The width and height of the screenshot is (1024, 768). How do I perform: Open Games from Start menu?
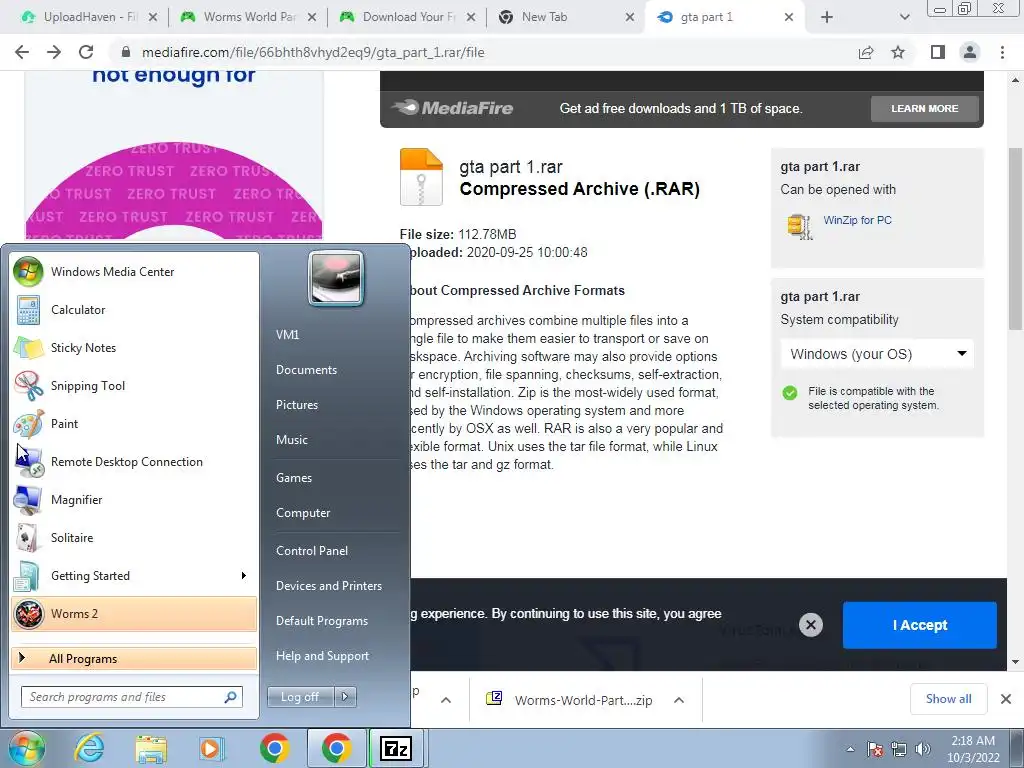(294, 478)
